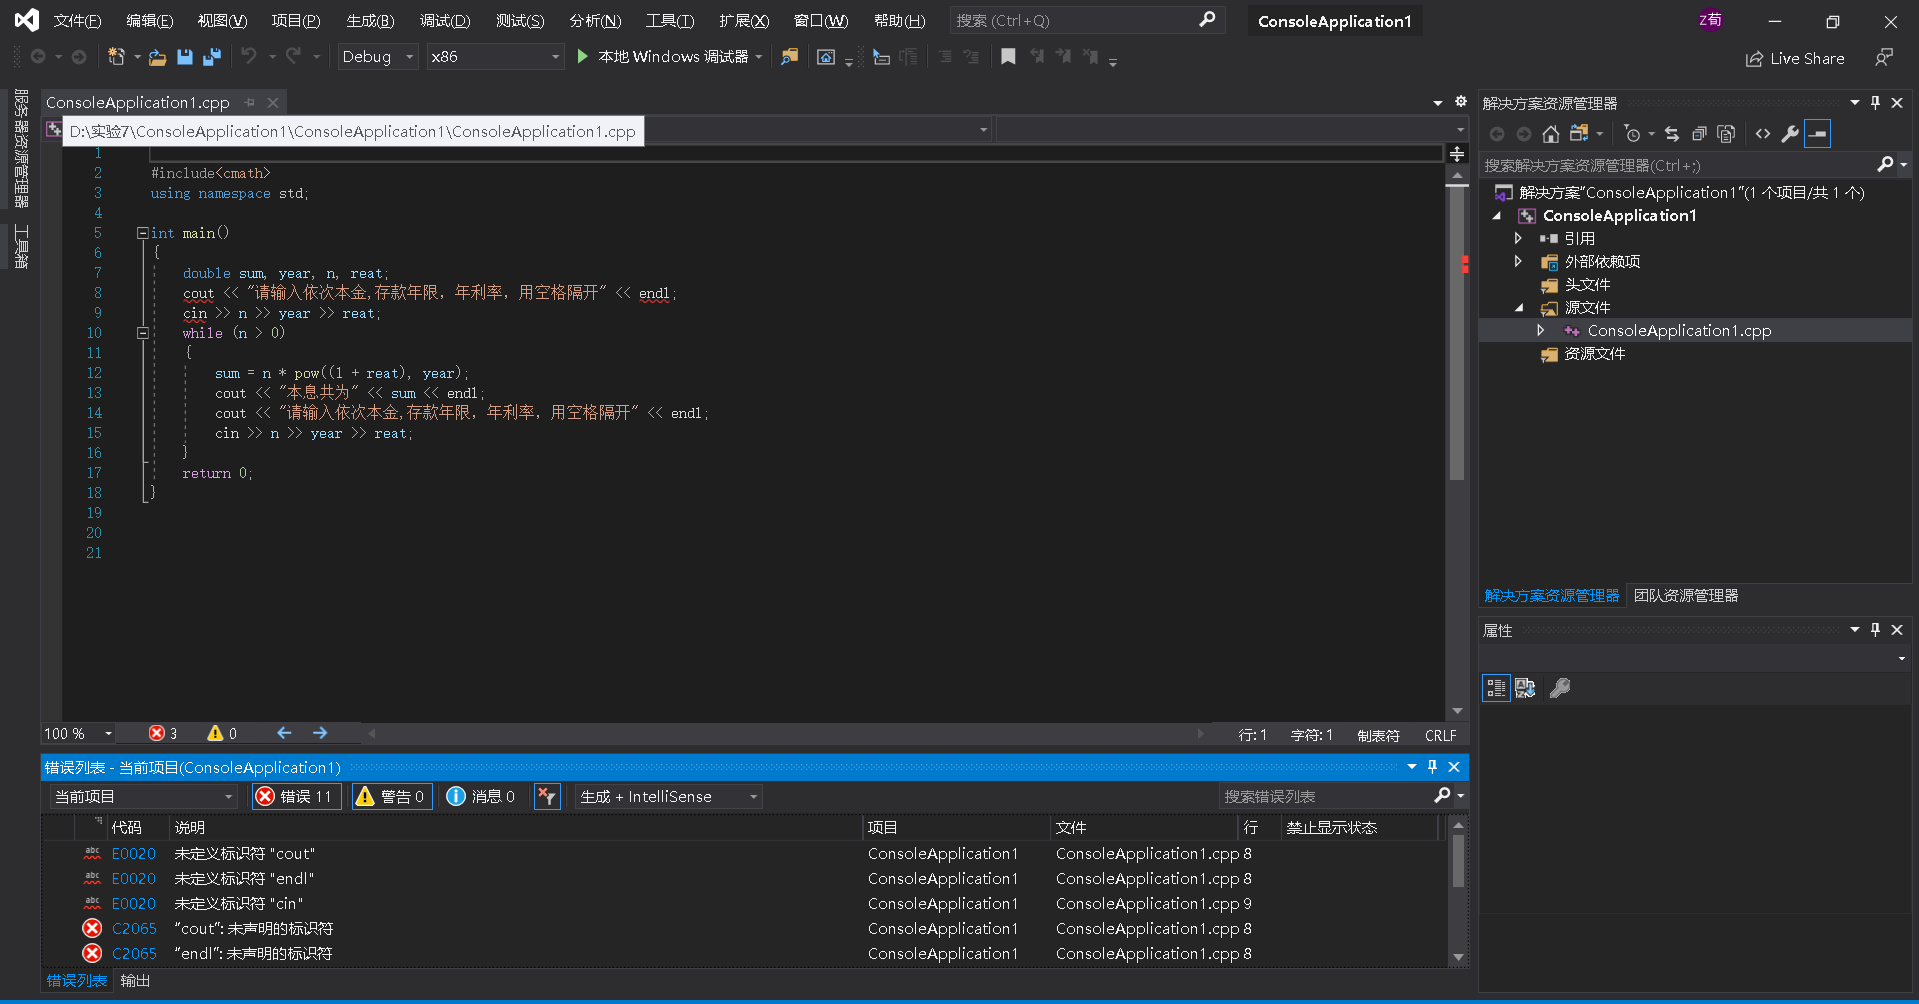The height and width of the screenshot is (1004, 1919).
Task: Click the Find in Files toolbar icon
Action: (790, 57)
